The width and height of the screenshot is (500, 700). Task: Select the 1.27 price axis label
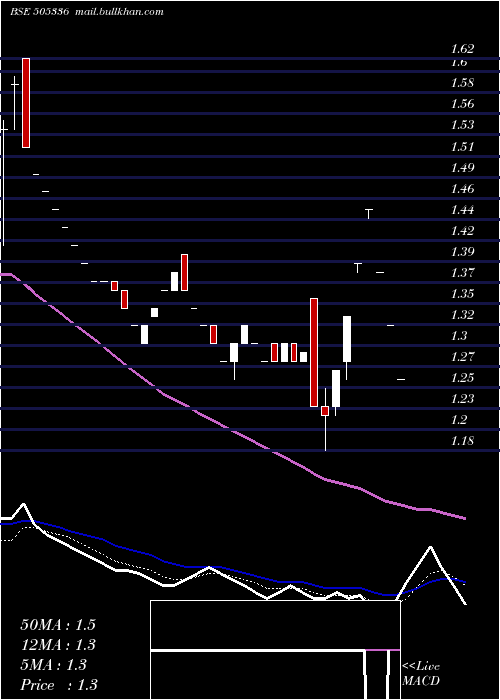coord(462,356)
